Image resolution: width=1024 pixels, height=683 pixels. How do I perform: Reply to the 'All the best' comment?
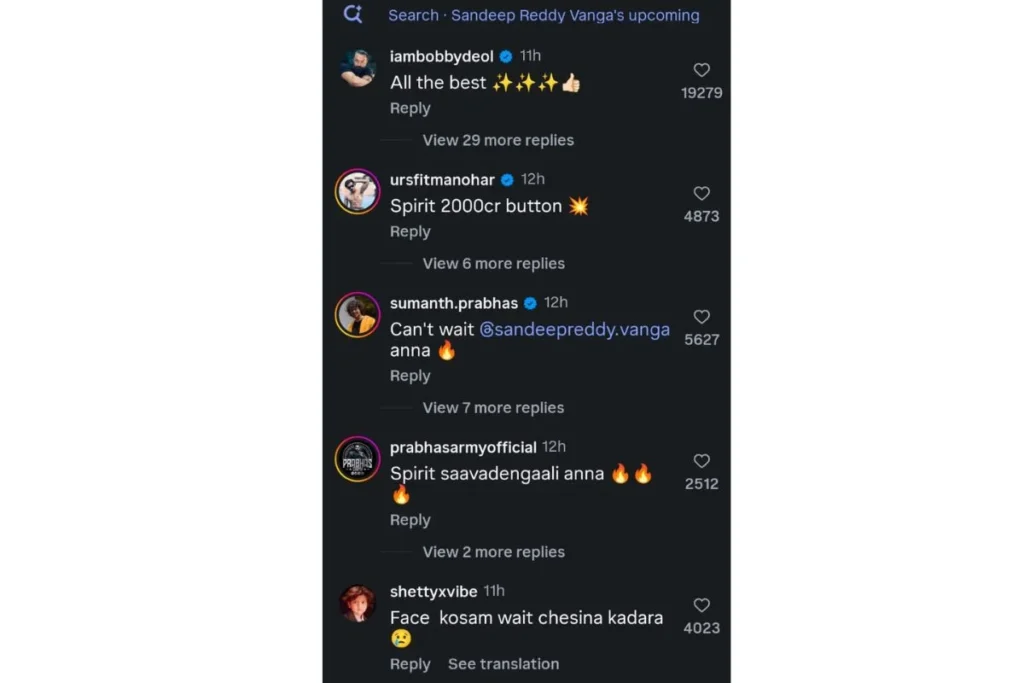[x=410, y=108]
